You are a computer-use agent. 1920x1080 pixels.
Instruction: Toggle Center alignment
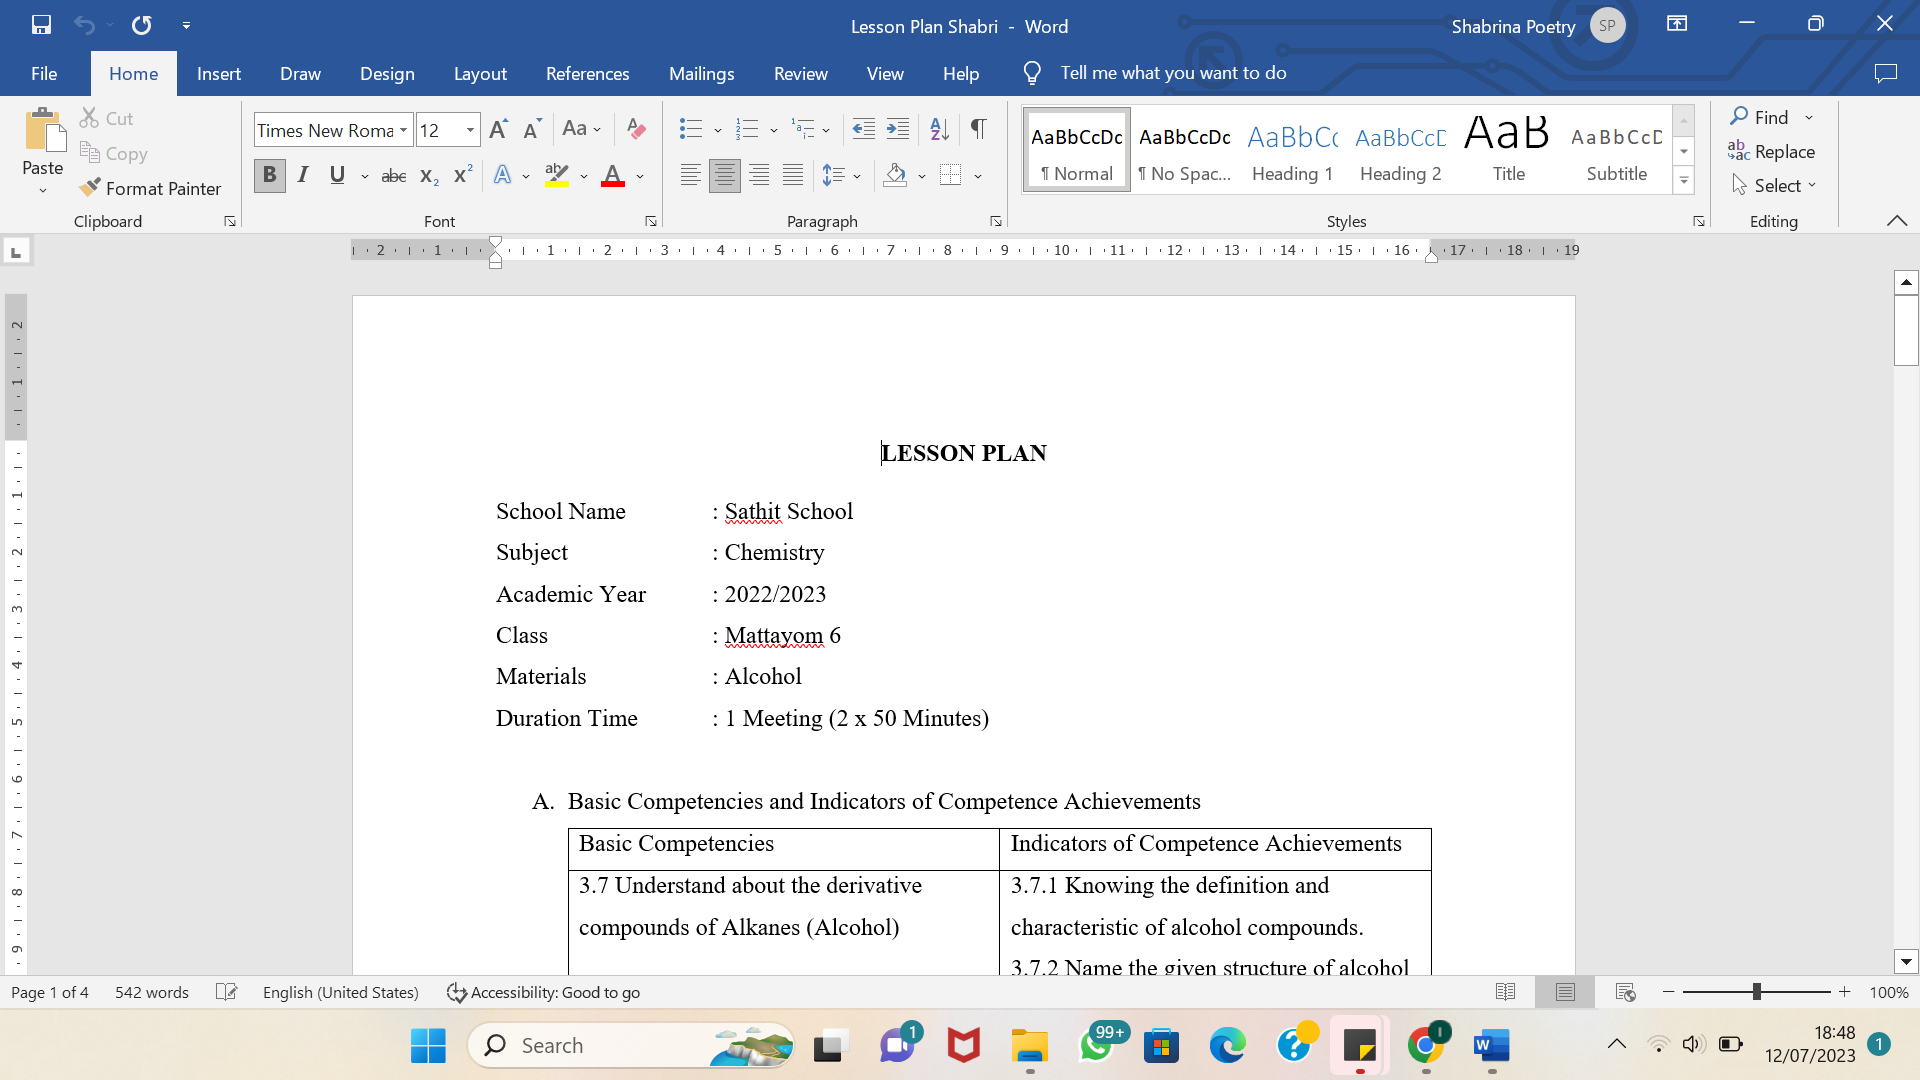point(724,176)
